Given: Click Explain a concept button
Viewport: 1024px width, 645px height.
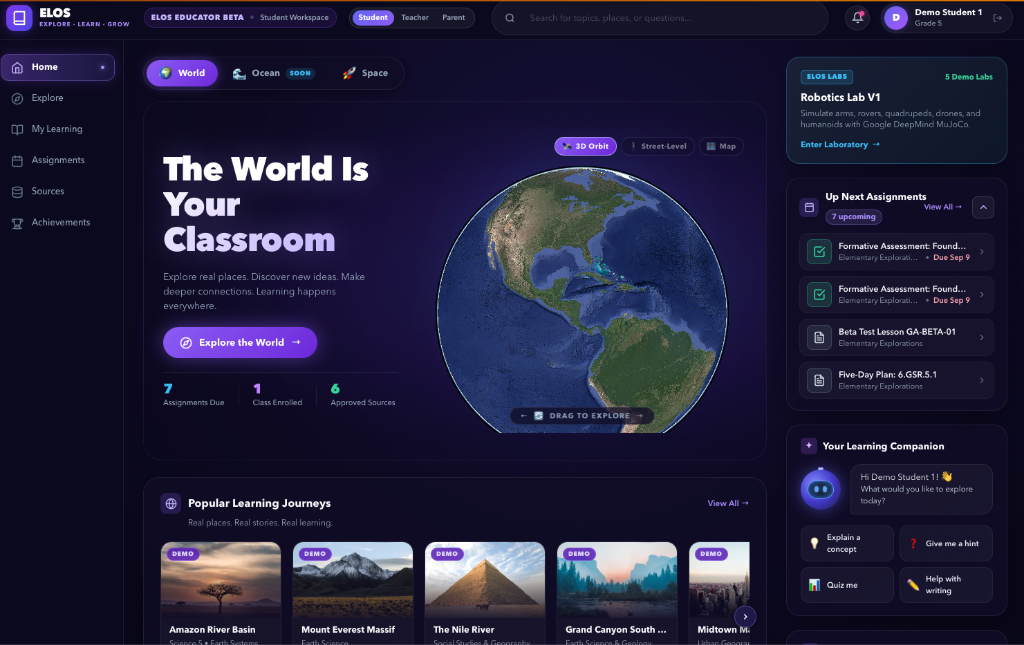Looking at the screenshot, I should [847, 543].
